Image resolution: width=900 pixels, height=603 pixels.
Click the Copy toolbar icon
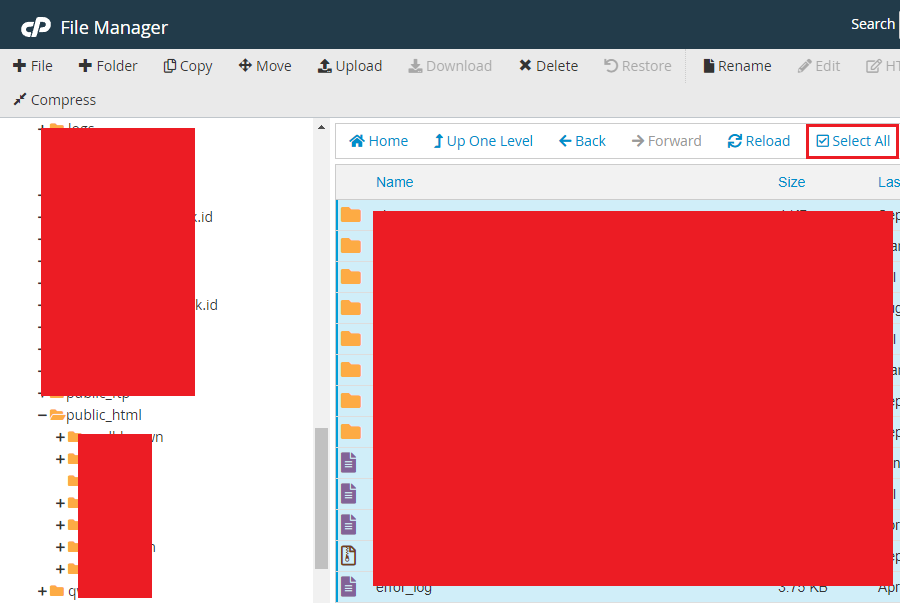pos(188,66)
